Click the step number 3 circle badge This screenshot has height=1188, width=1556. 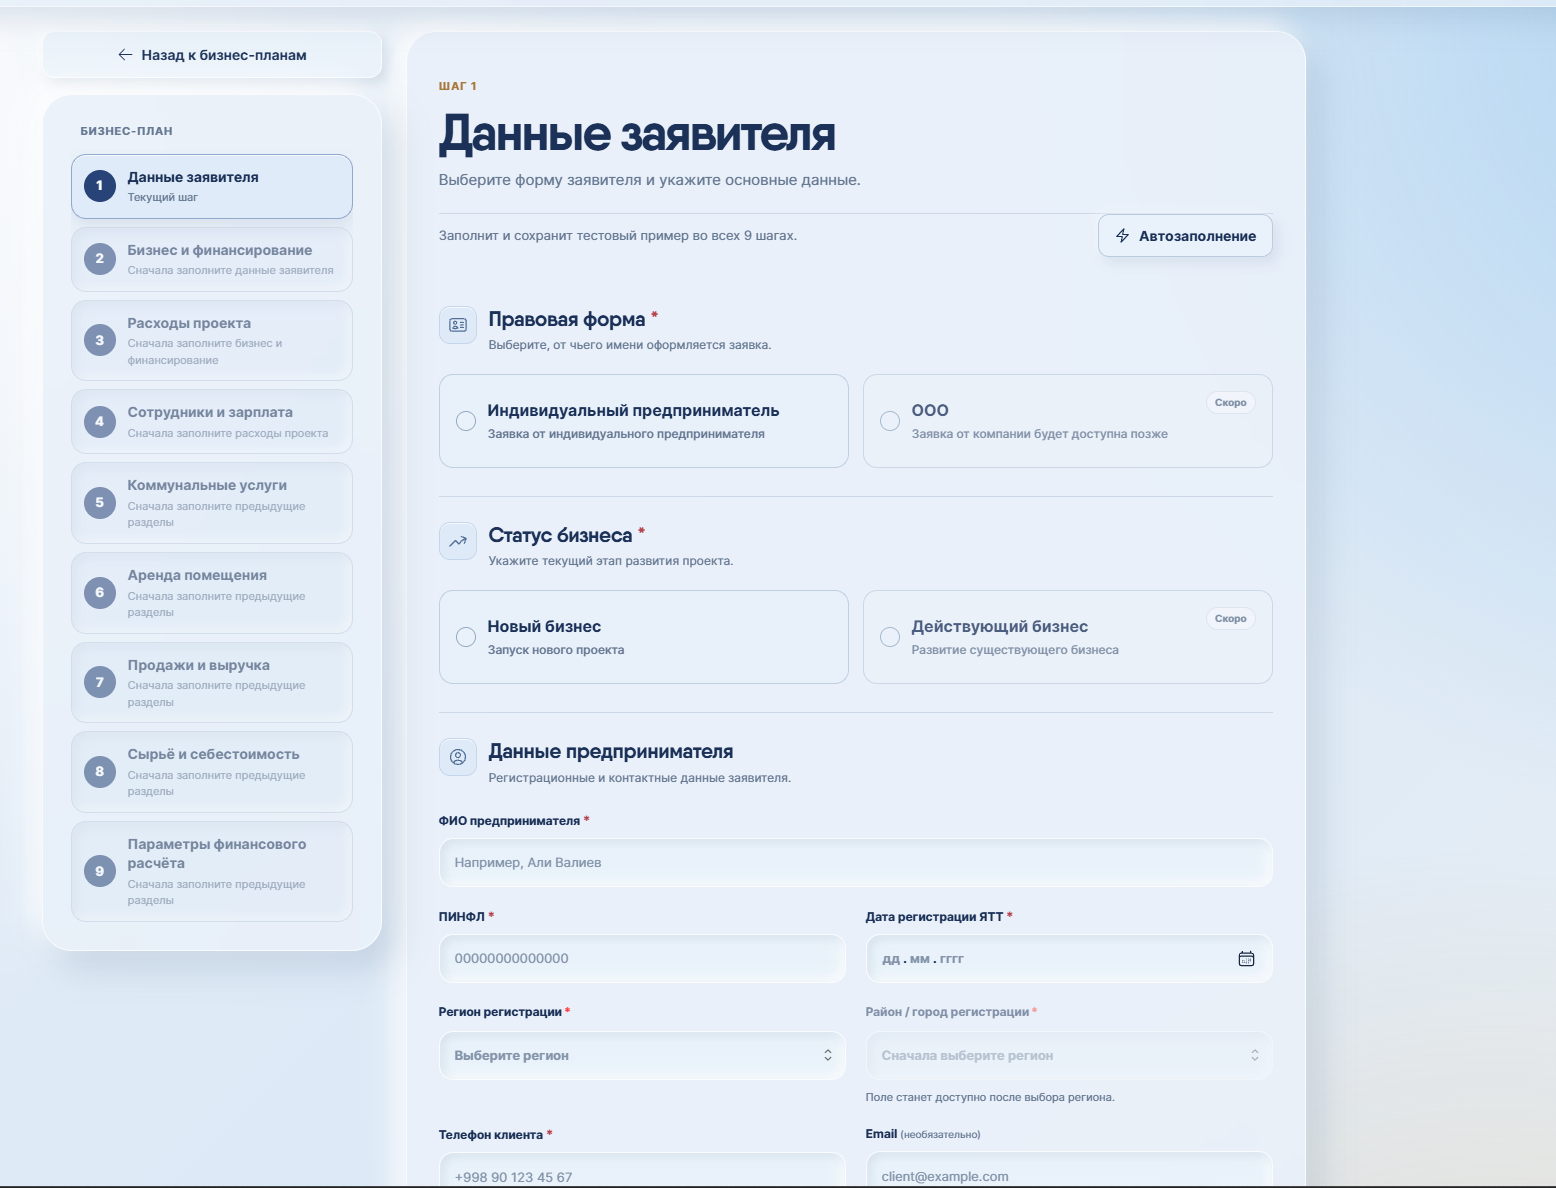point(99,340)
